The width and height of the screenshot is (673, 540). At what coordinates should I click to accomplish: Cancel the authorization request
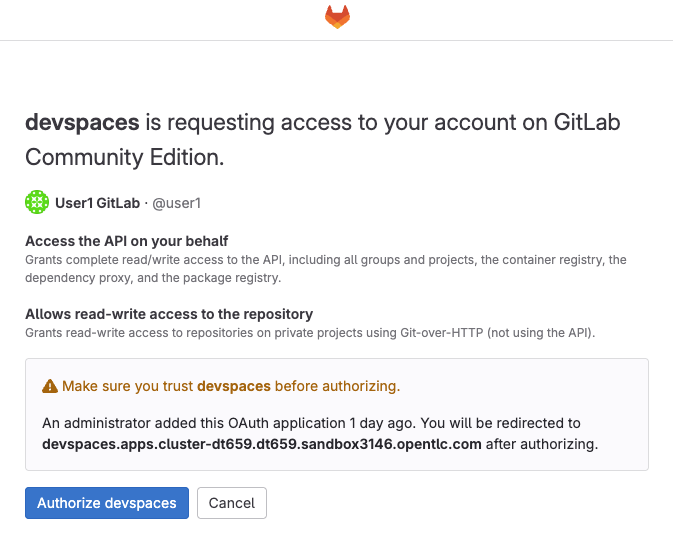tap(232, 503)
